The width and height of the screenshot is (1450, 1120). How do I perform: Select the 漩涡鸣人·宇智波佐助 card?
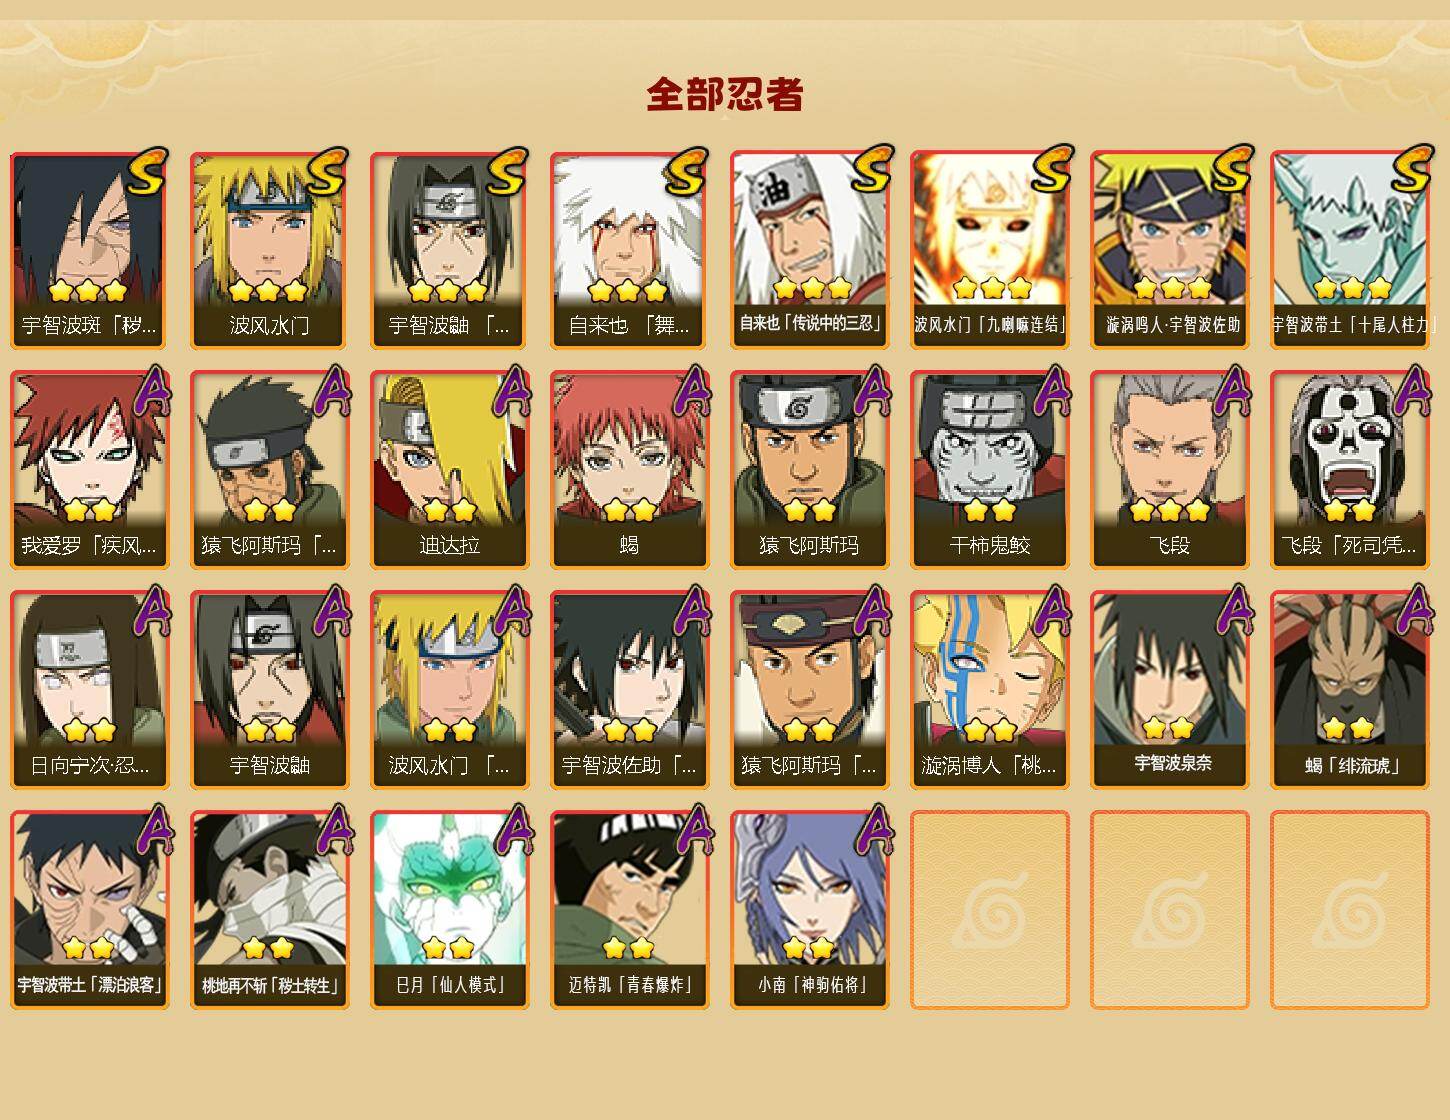(1169, 250)
